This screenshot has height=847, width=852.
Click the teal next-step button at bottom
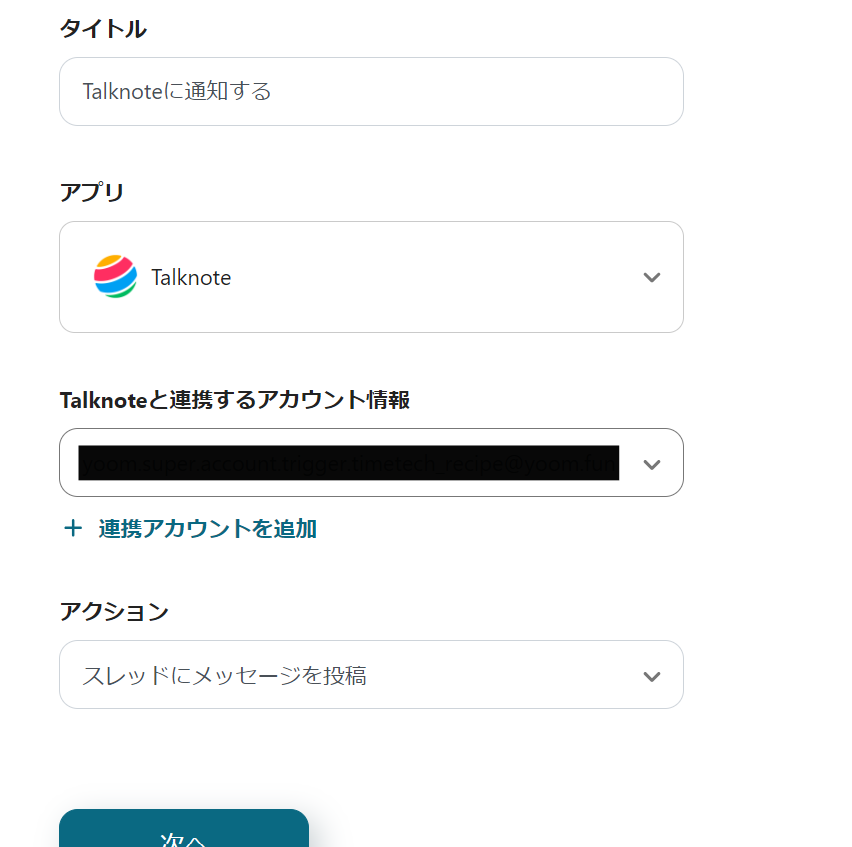[x=184, y=828]
